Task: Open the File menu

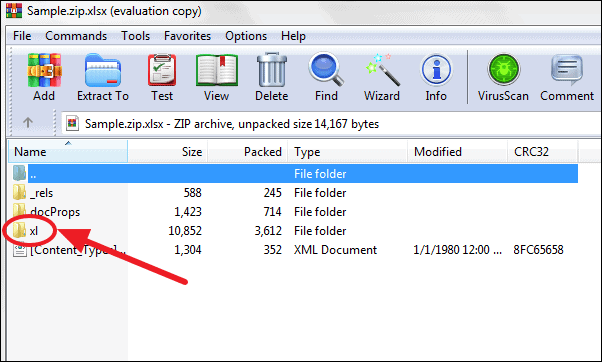Action: point(22,36)
